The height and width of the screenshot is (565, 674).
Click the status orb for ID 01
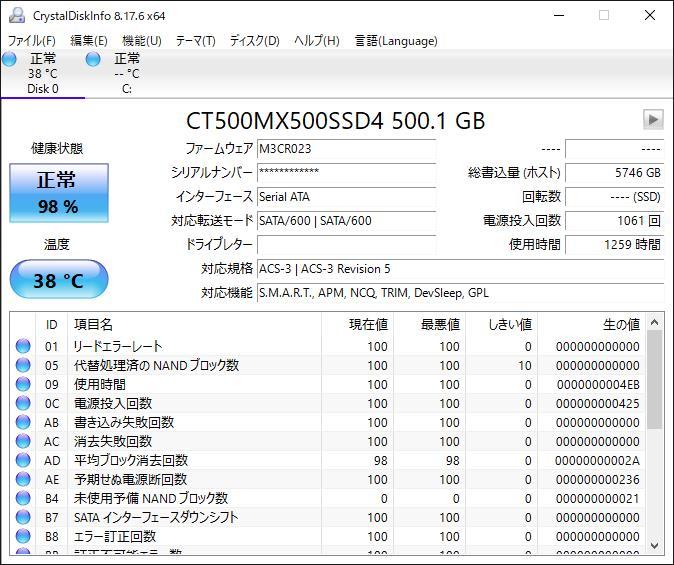click(23, 346)
